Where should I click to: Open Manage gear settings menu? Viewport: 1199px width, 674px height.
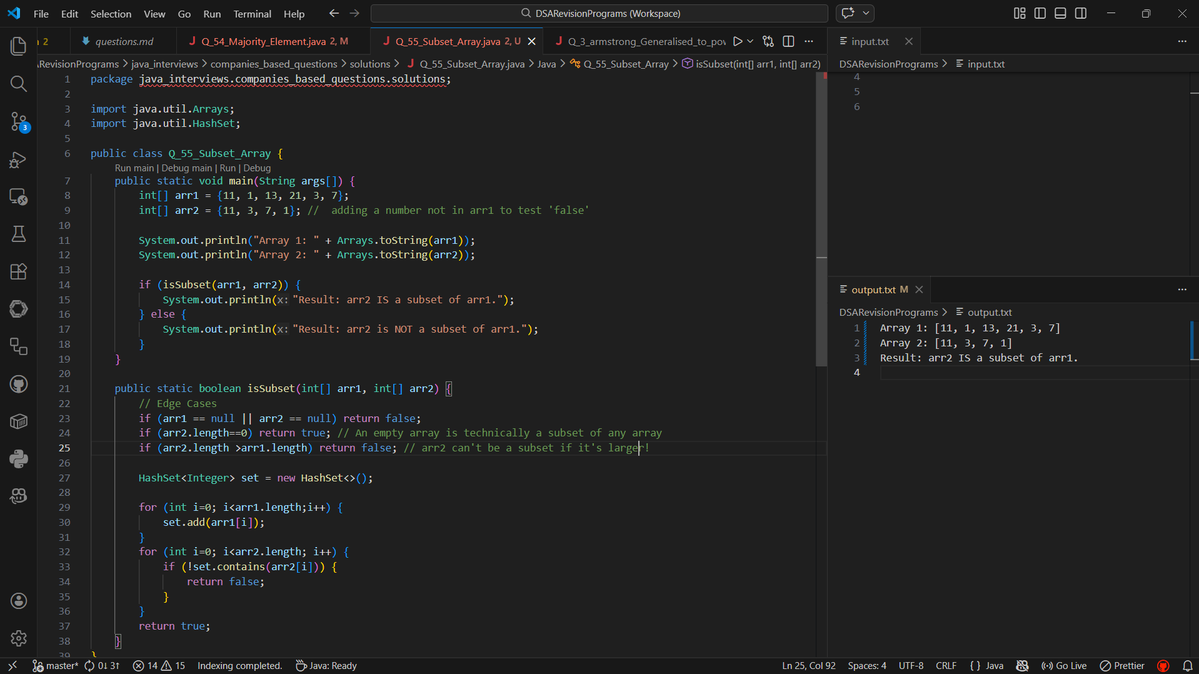tap(18, 638)
